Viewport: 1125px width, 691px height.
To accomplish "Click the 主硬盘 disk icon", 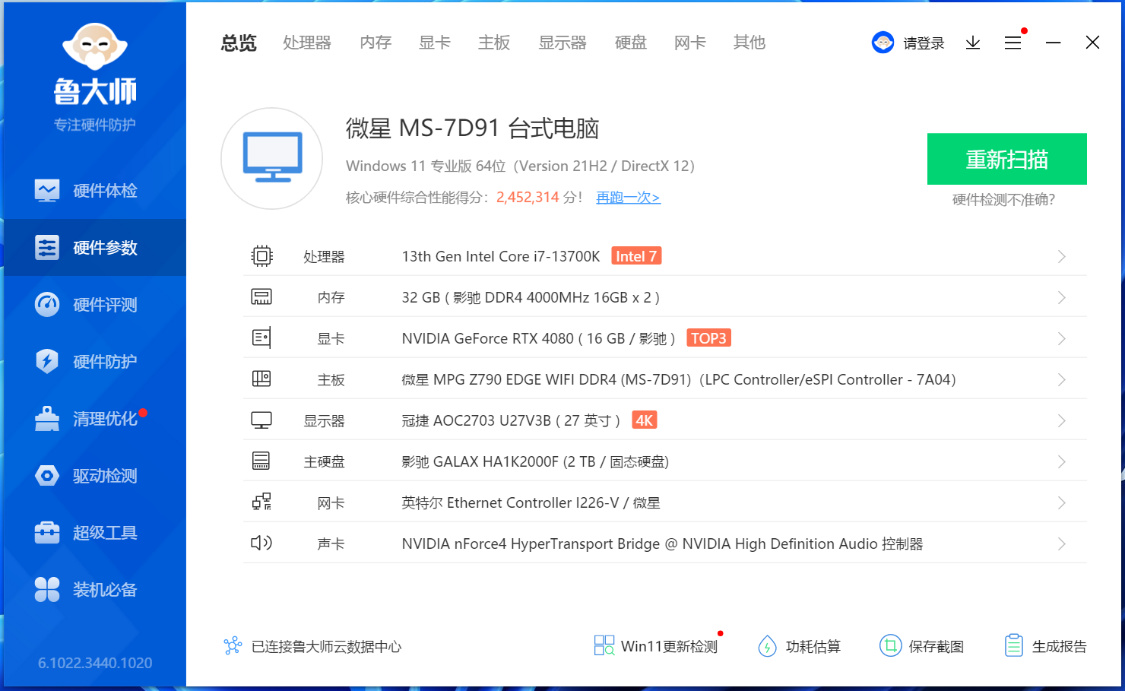I will [x=261, y=461].
